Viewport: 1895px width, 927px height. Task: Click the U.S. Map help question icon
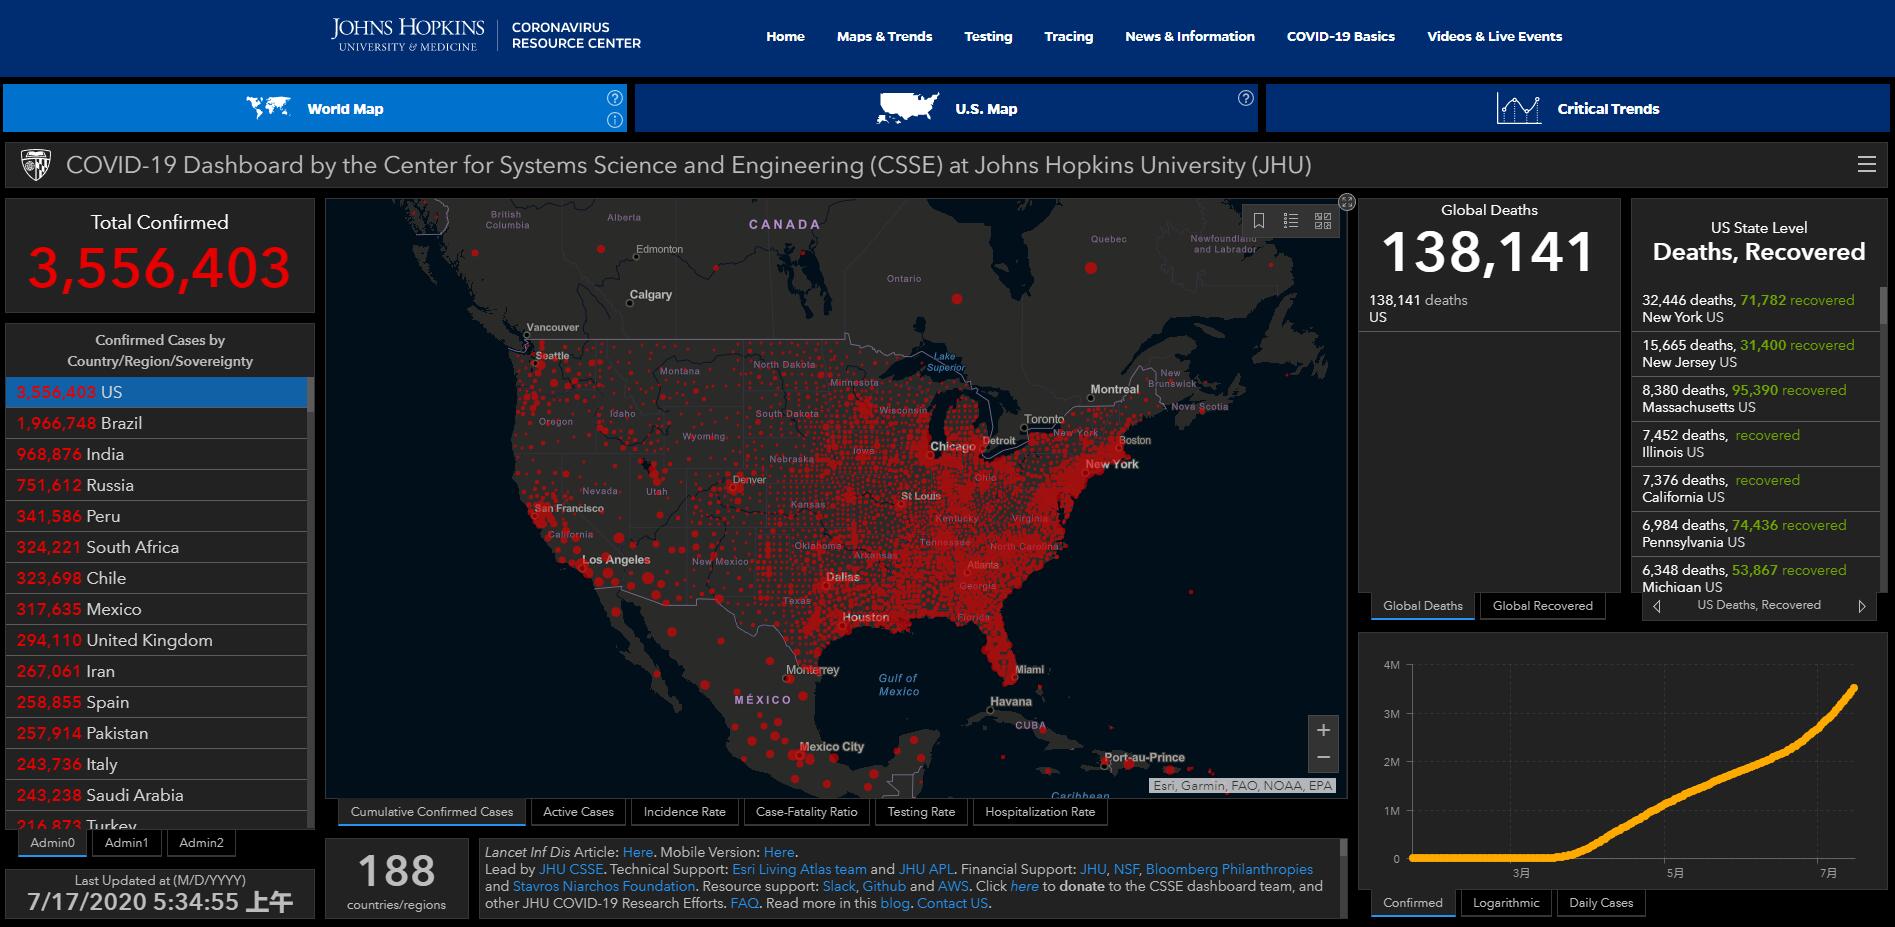coord(1245,98)
